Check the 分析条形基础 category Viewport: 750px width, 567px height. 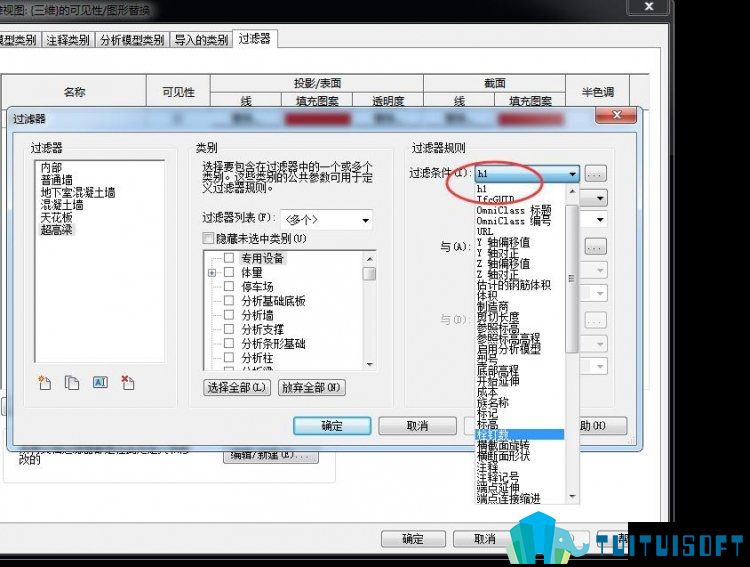pos(229,343)
